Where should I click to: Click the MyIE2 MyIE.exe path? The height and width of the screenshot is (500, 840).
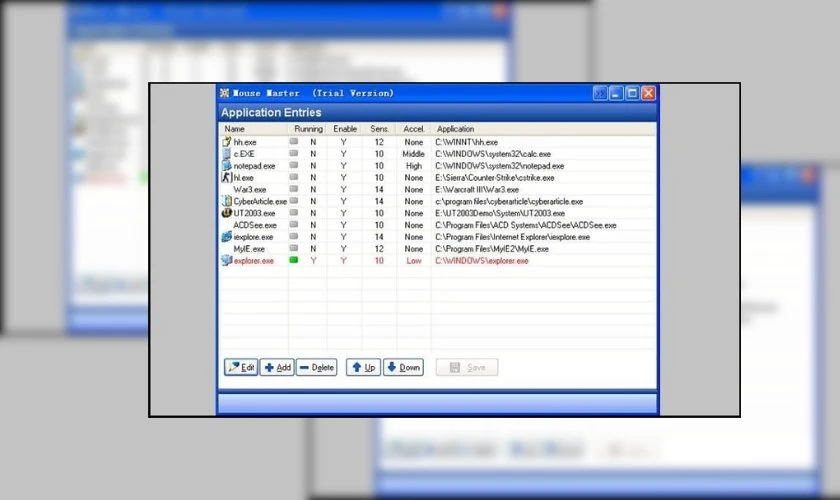pyautogui.click(x=492, y=249)
